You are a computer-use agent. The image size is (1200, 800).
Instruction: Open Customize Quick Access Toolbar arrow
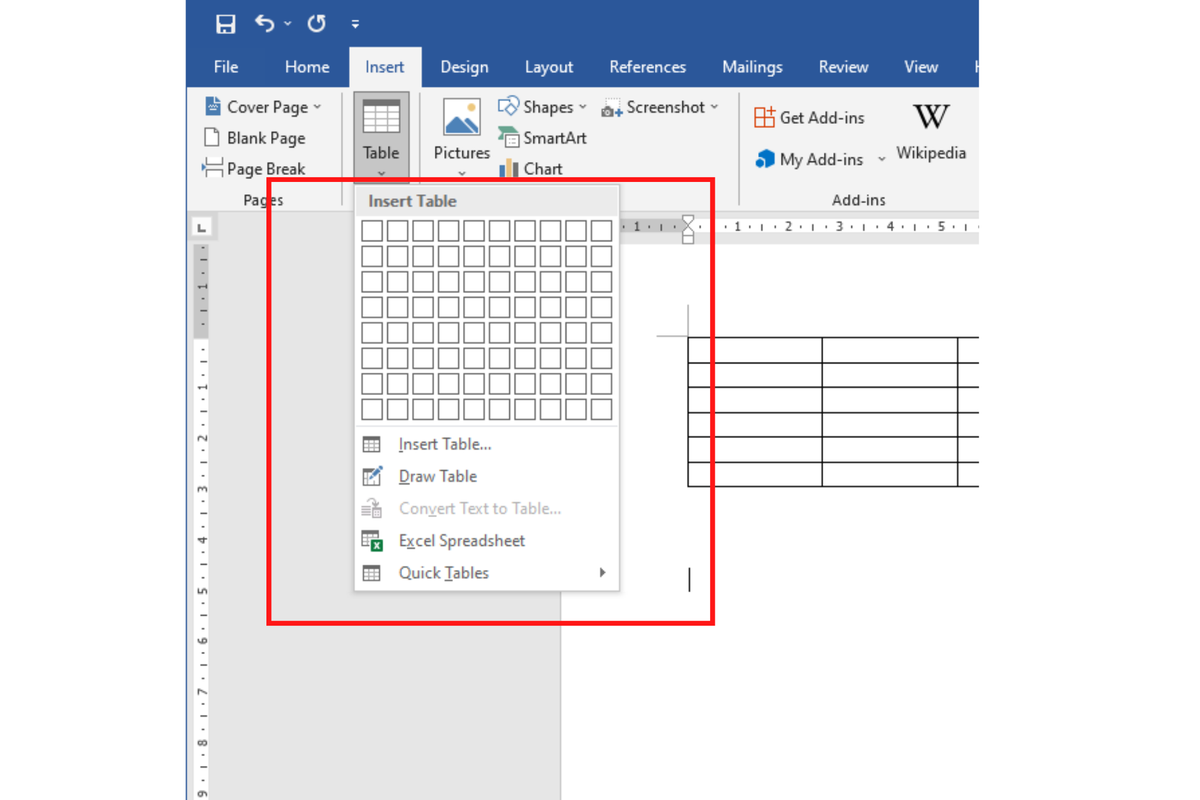(x=355, y=24)
